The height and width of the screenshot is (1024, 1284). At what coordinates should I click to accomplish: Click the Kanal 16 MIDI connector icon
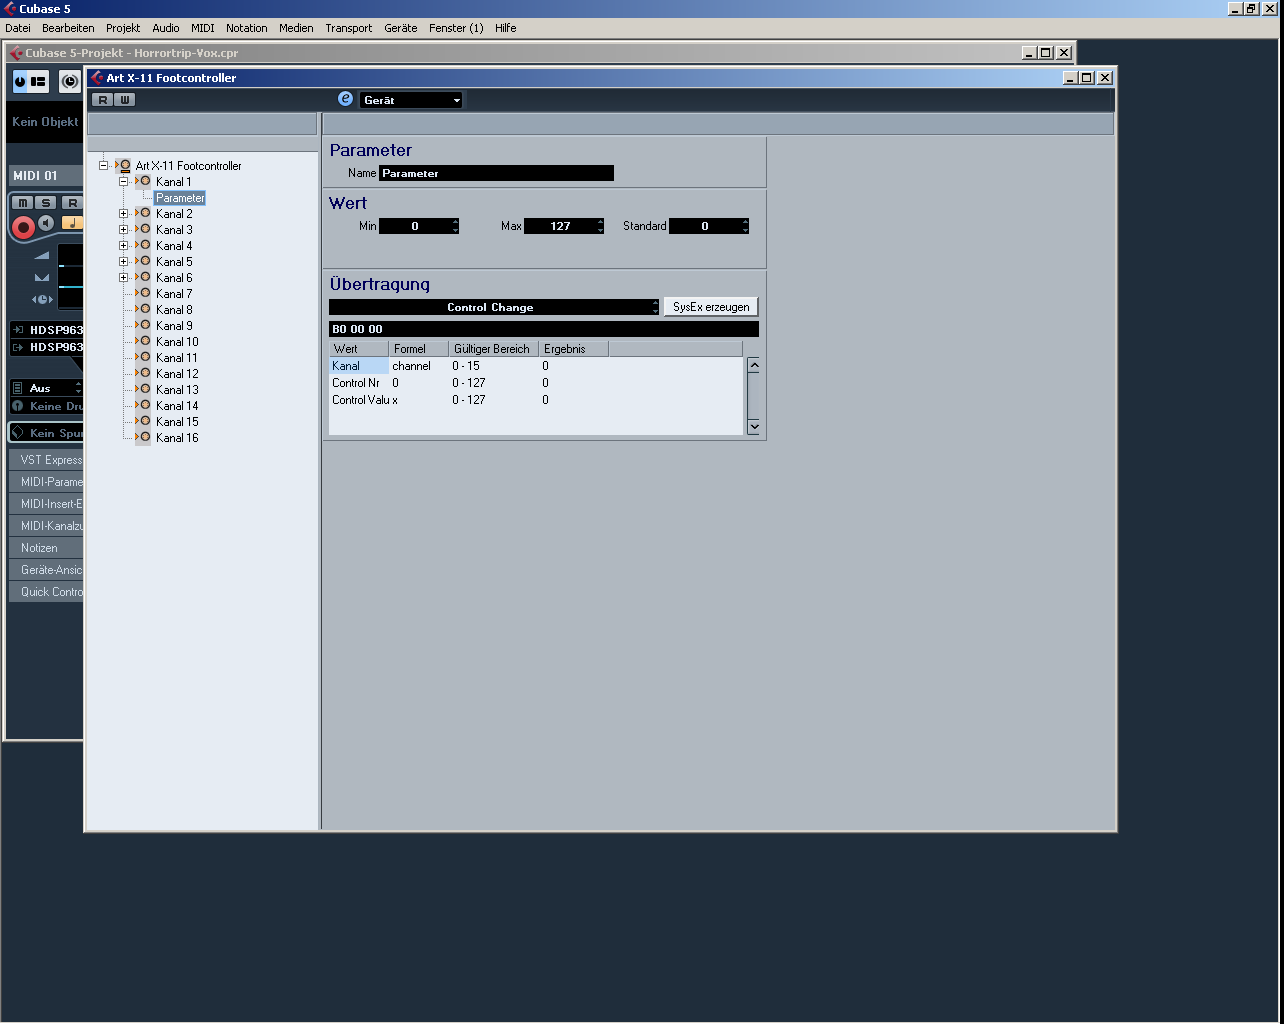(x=143, y=437)
